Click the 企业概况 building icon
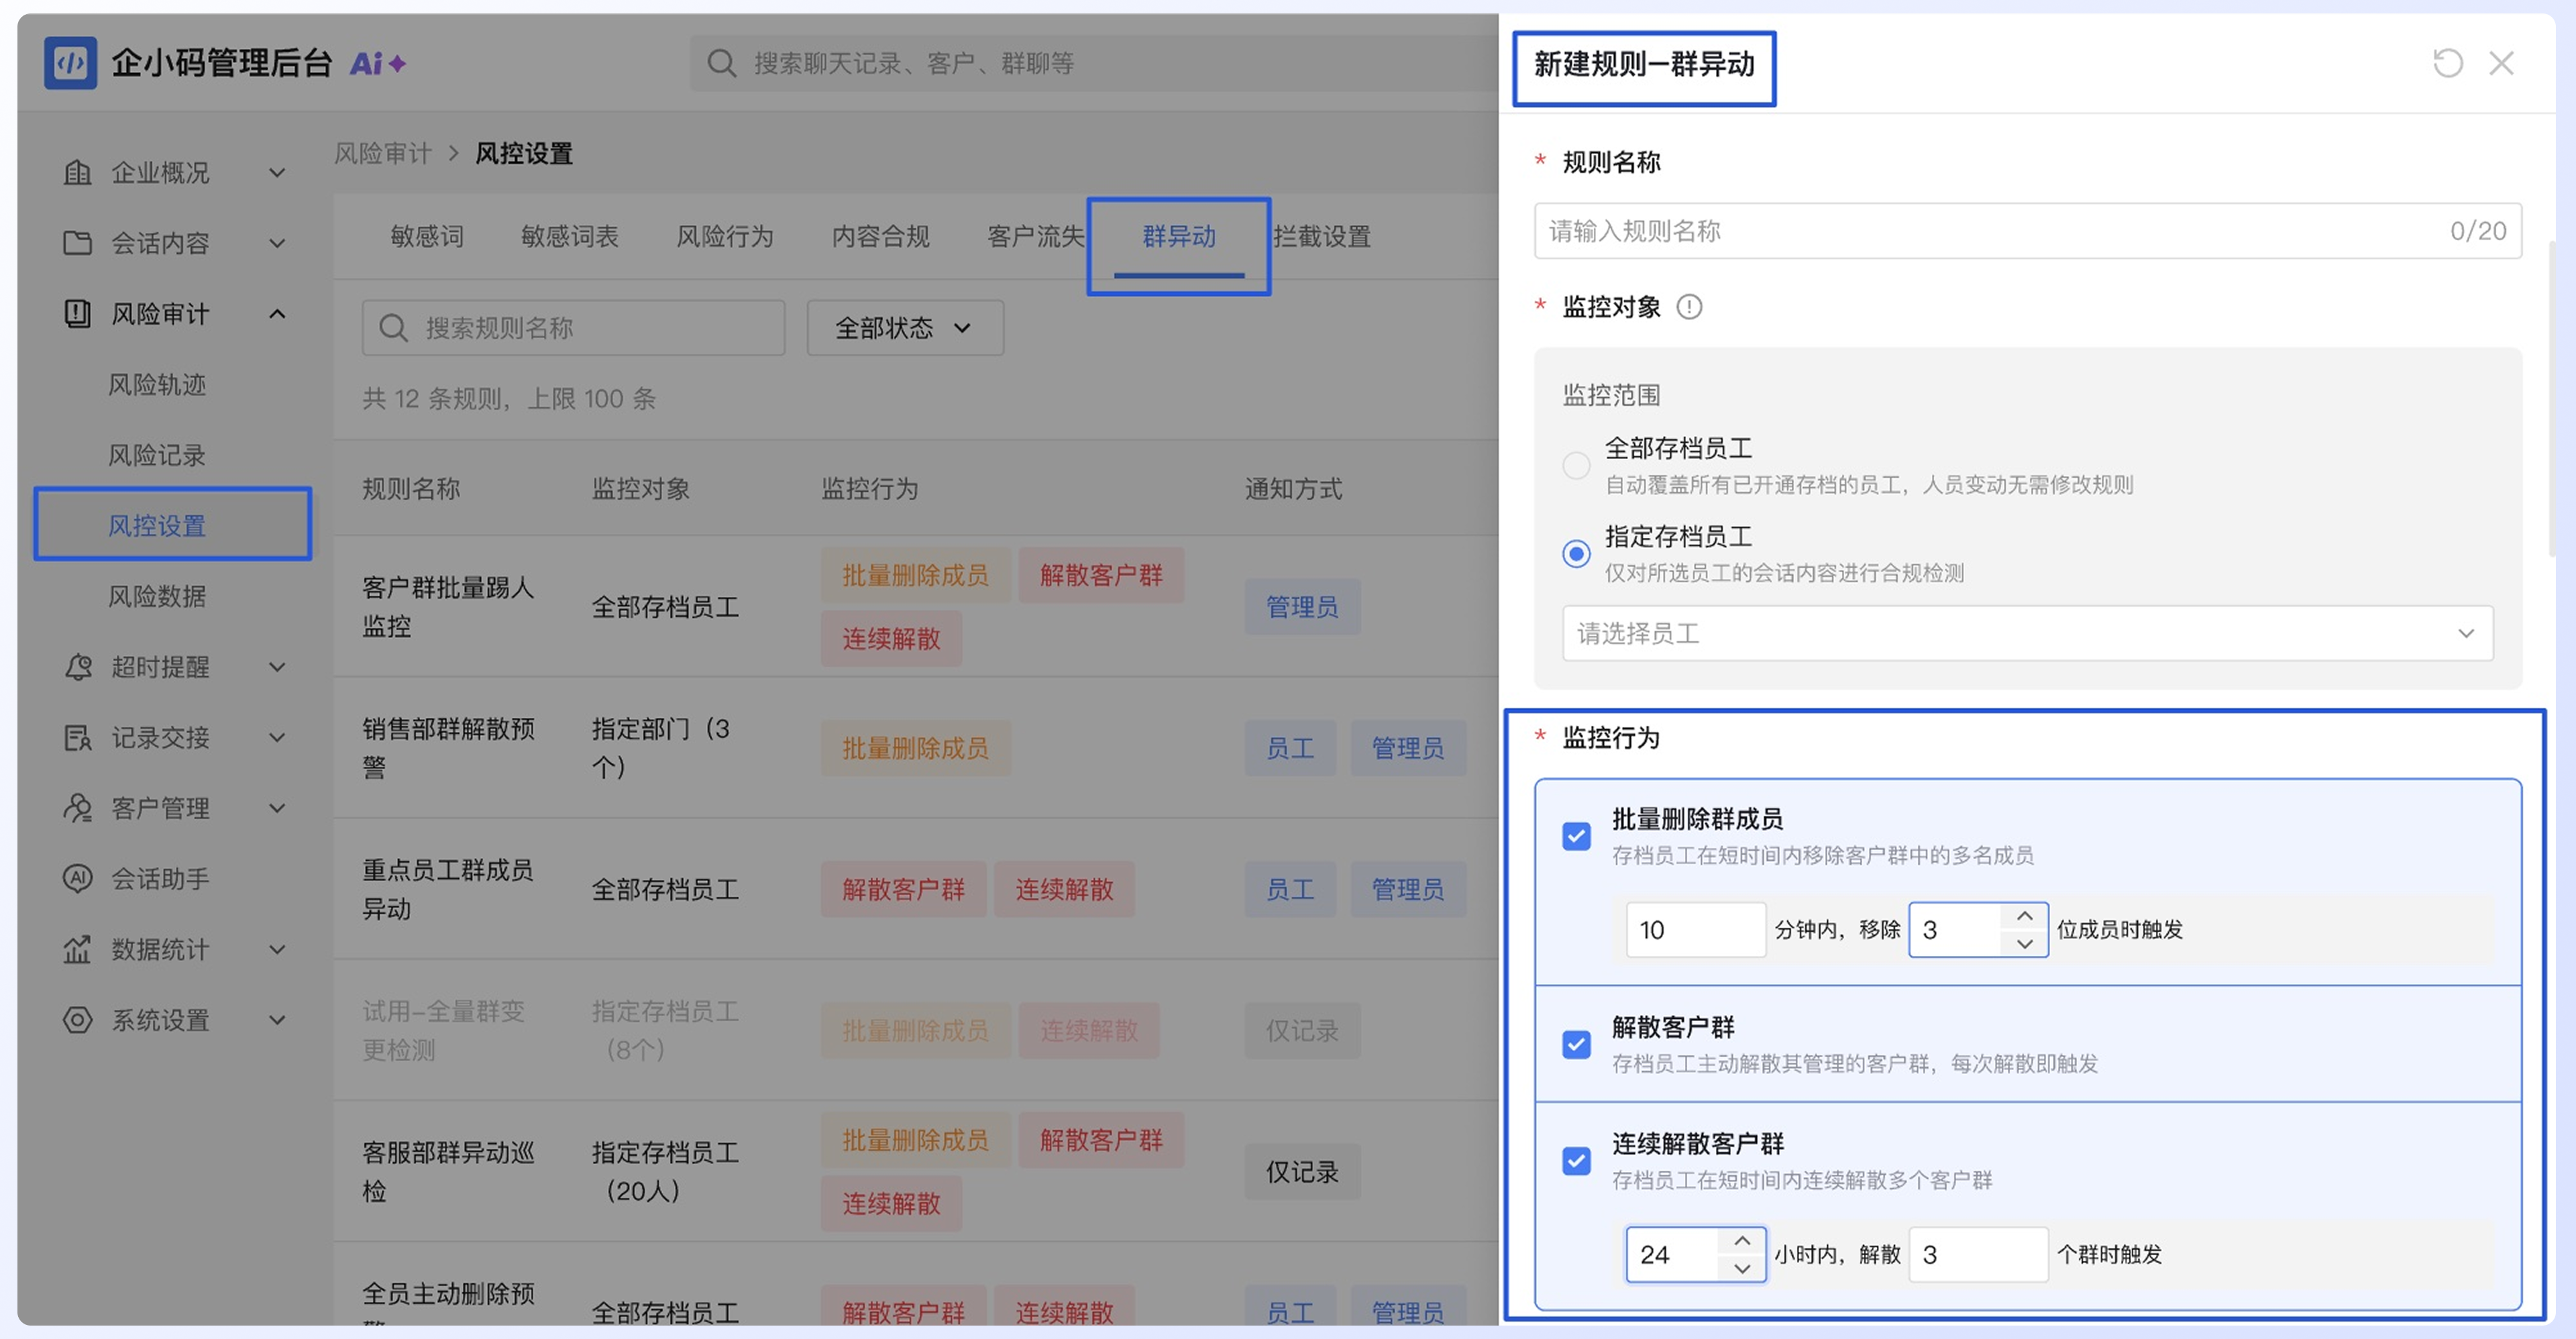Image resolution: width=2576 pixels, height=1339 pixels. [77, 173]
